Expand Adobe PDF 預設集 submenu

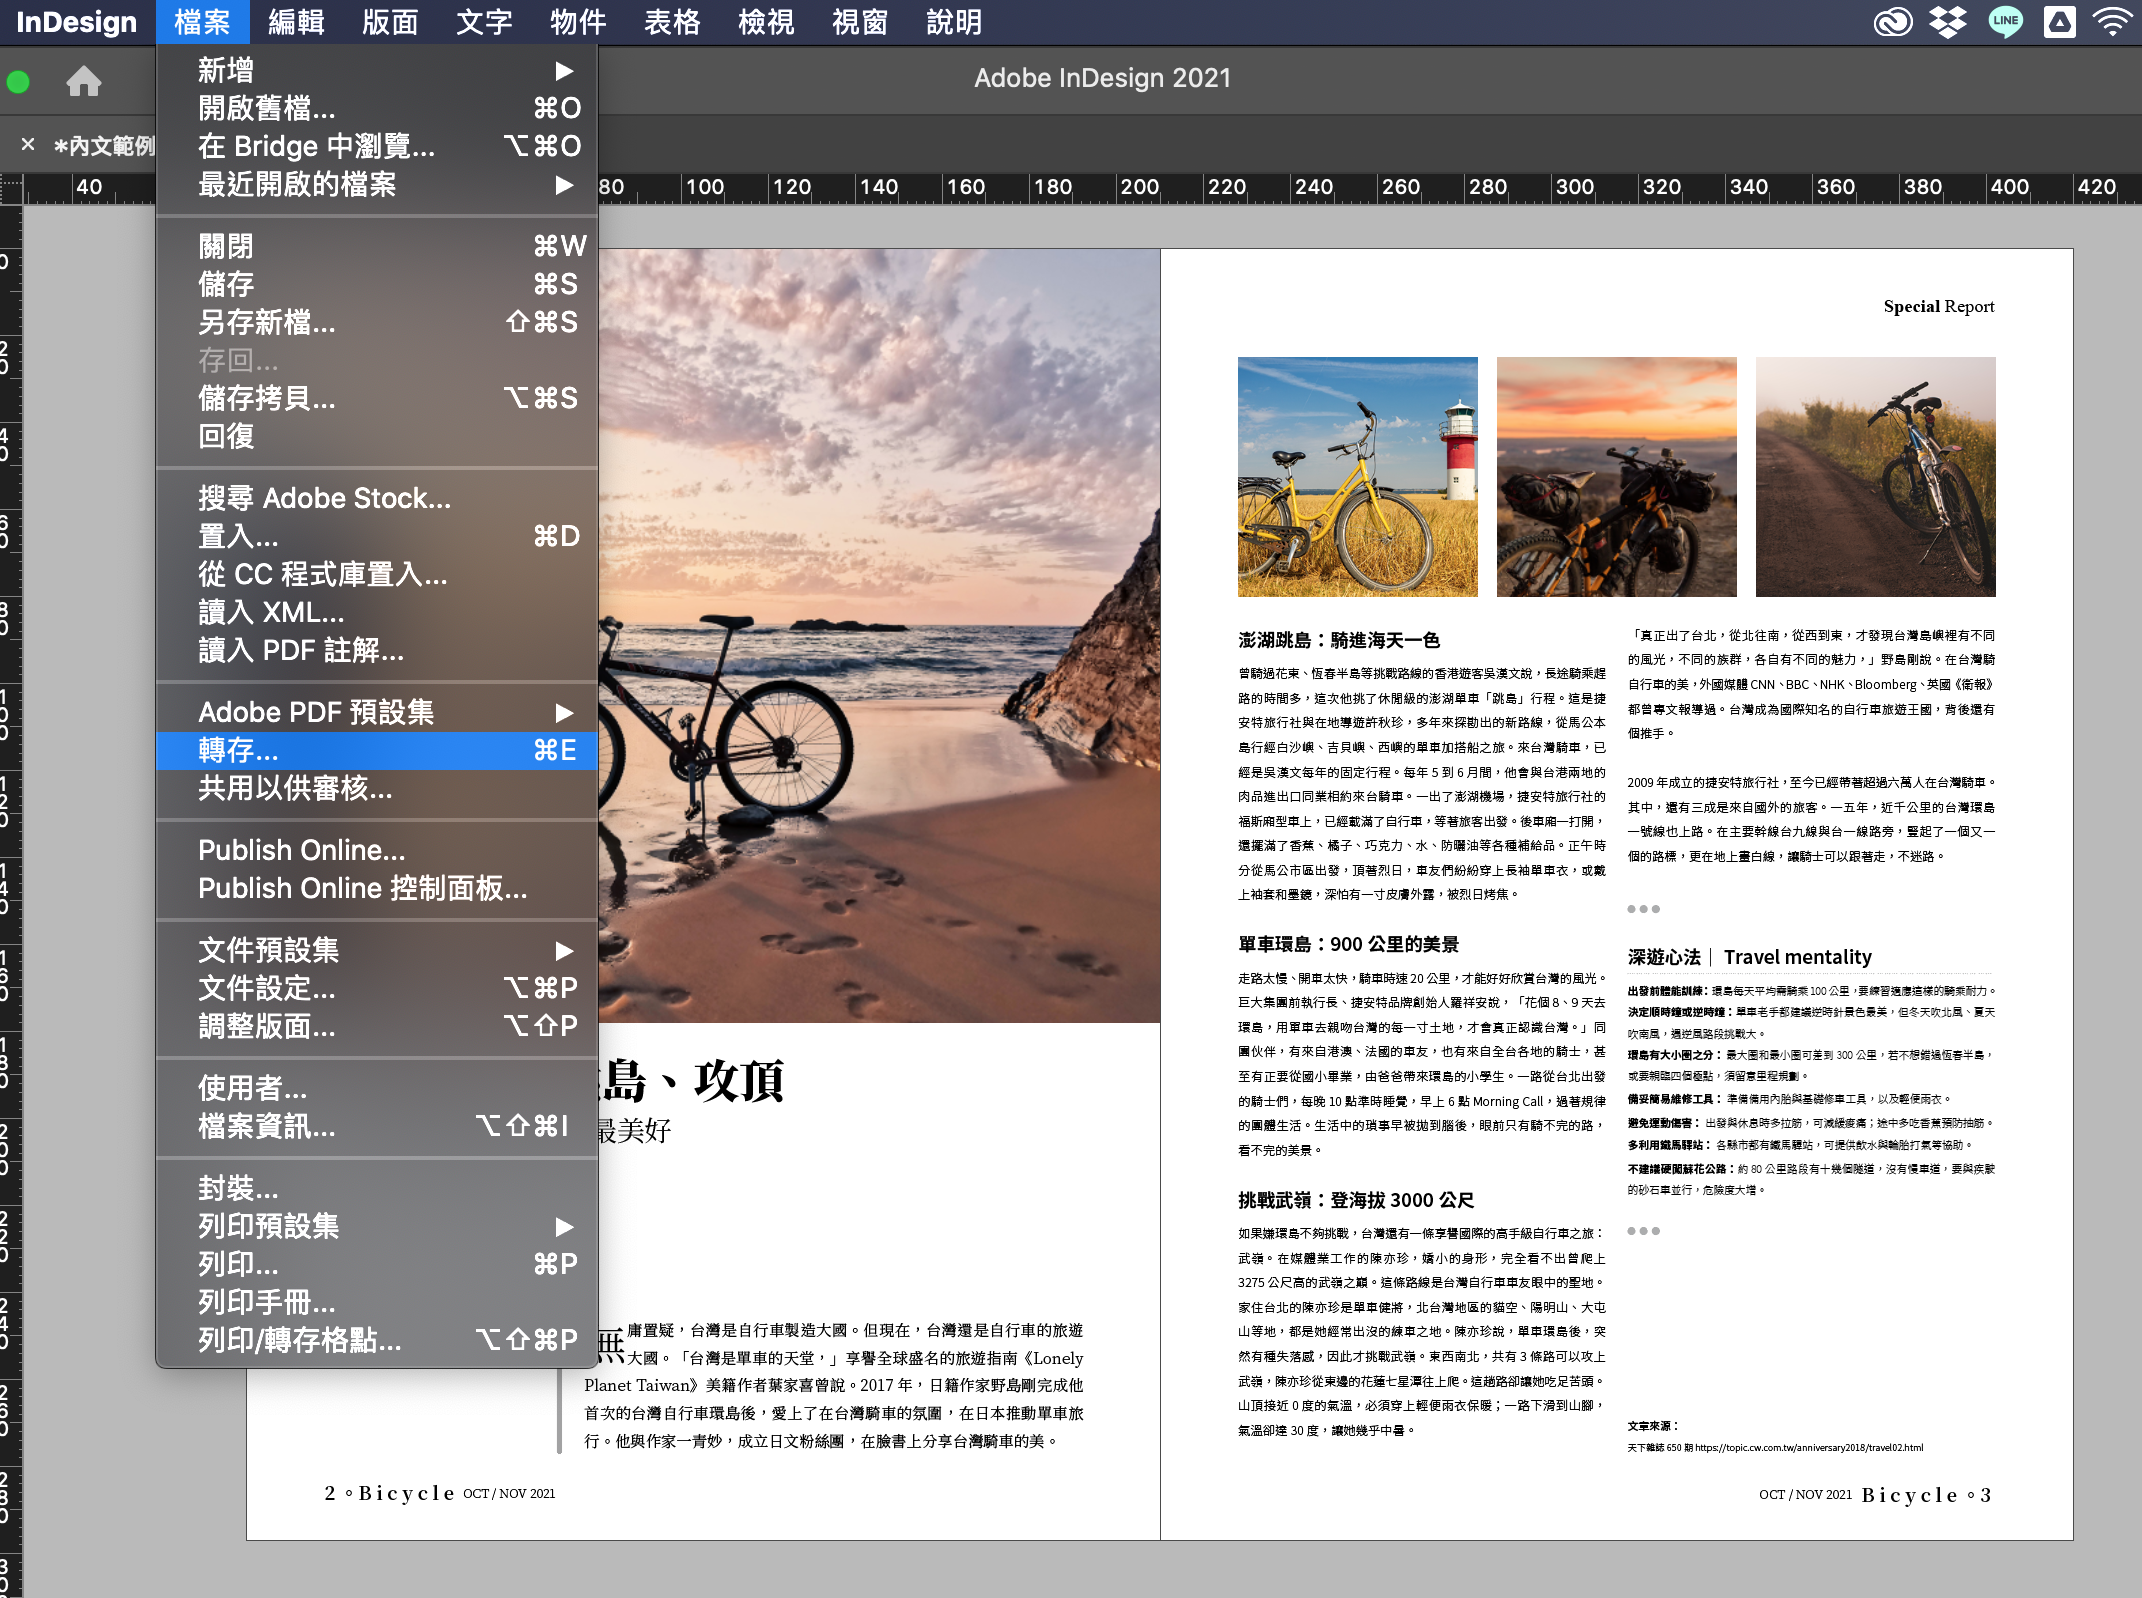coord(564,712)
